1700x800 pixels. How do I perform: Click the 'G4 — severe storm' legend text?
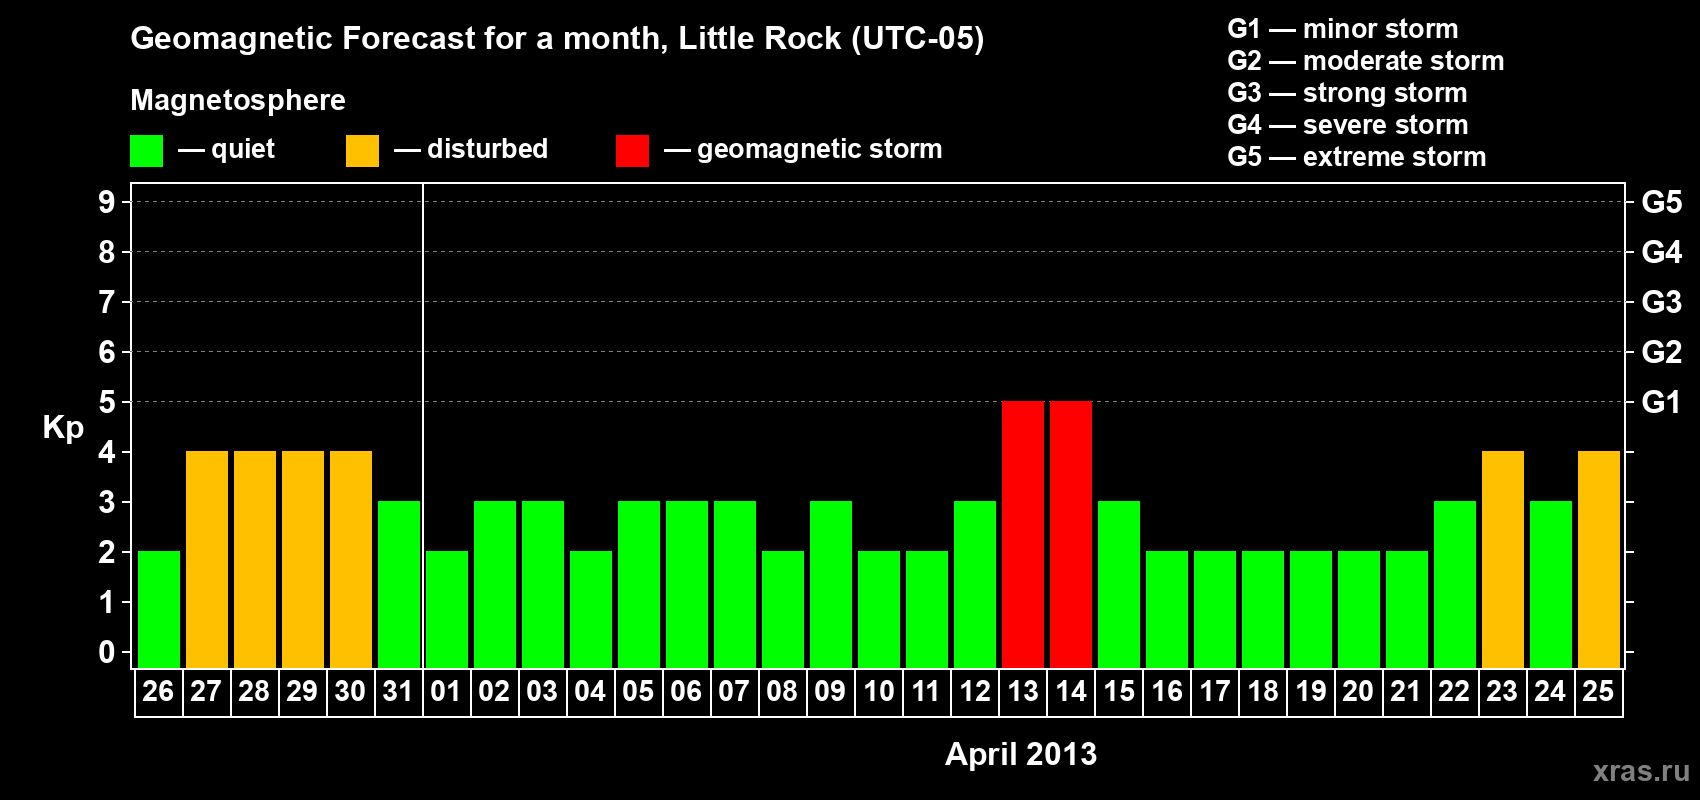1348,125
